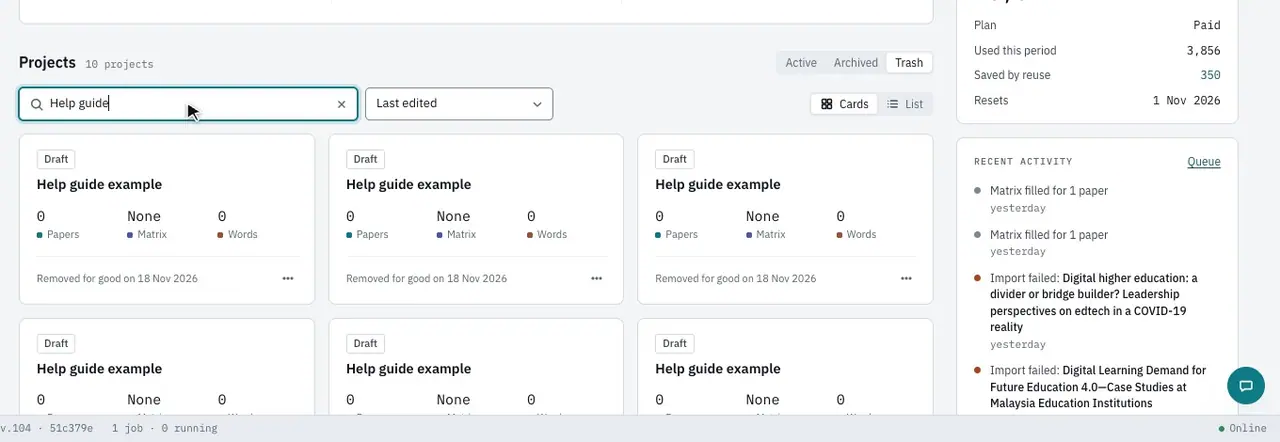Viewport: 1280px width, 442px height.
Task: Open the bottom-left Help guide example card
Action: [167, 367]
